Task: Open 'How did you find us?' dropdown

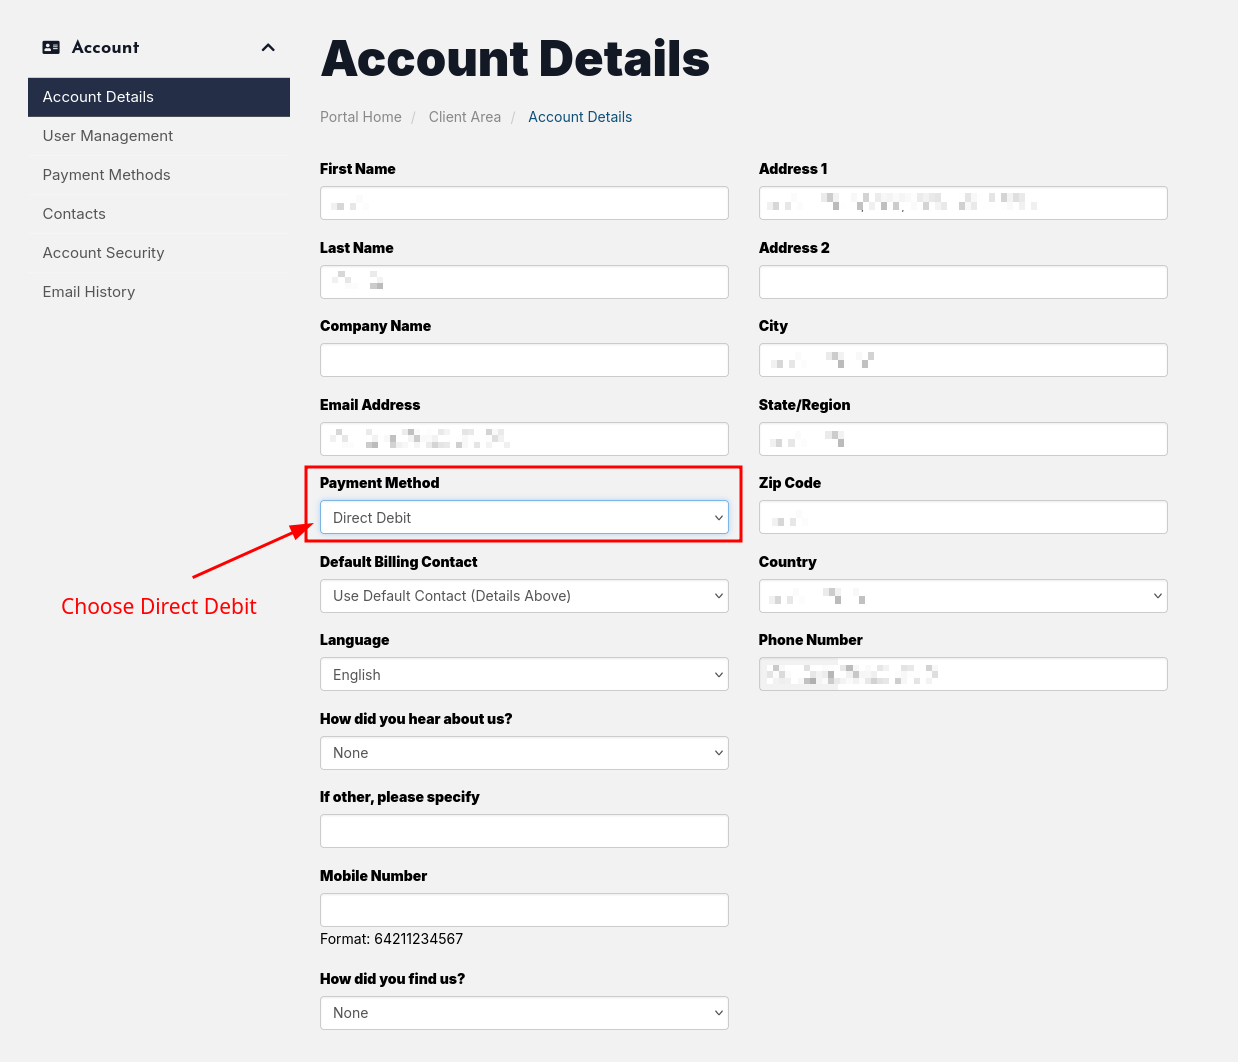Action: pyautogui.click(x=524, y=1013)
